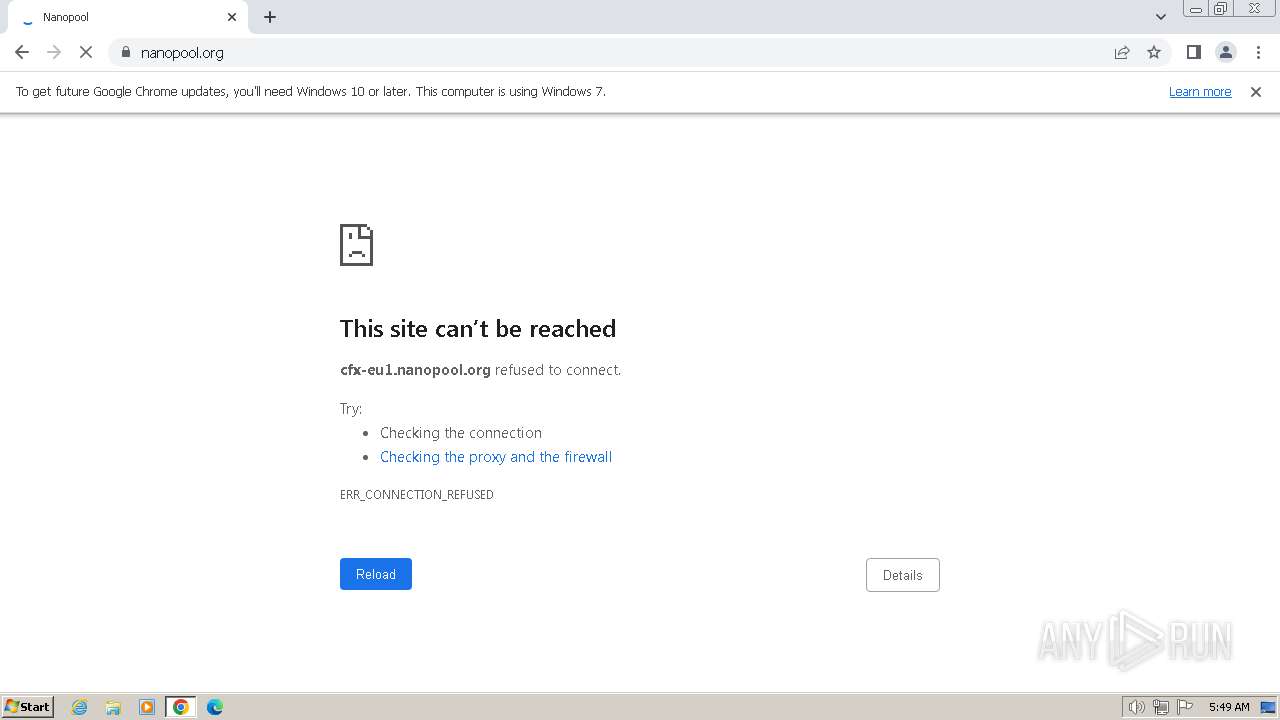
Task: Go back to the previous page
Action: [x=22, y=52]
